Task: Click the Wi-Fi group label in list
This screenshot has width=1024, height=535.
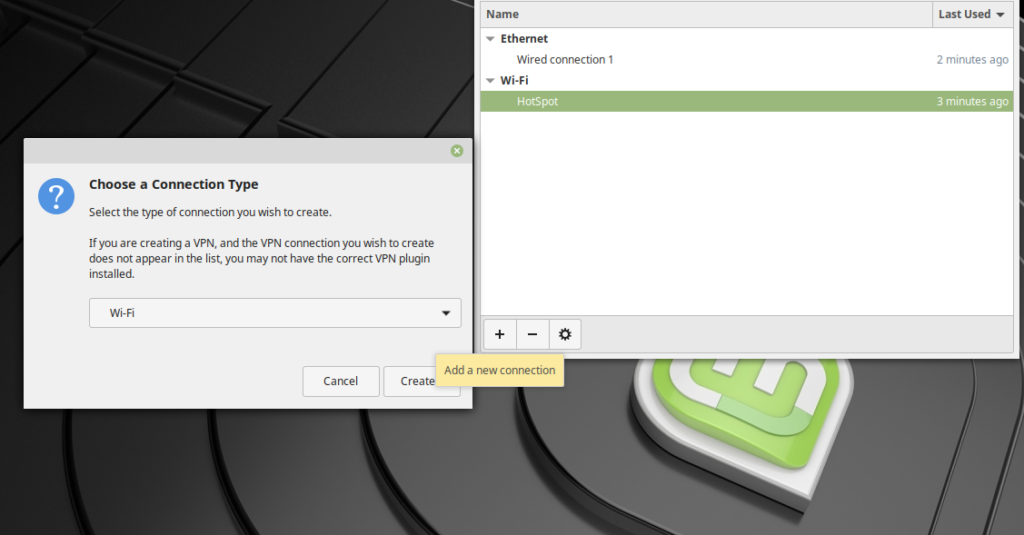Action: [x=514, y=80]
